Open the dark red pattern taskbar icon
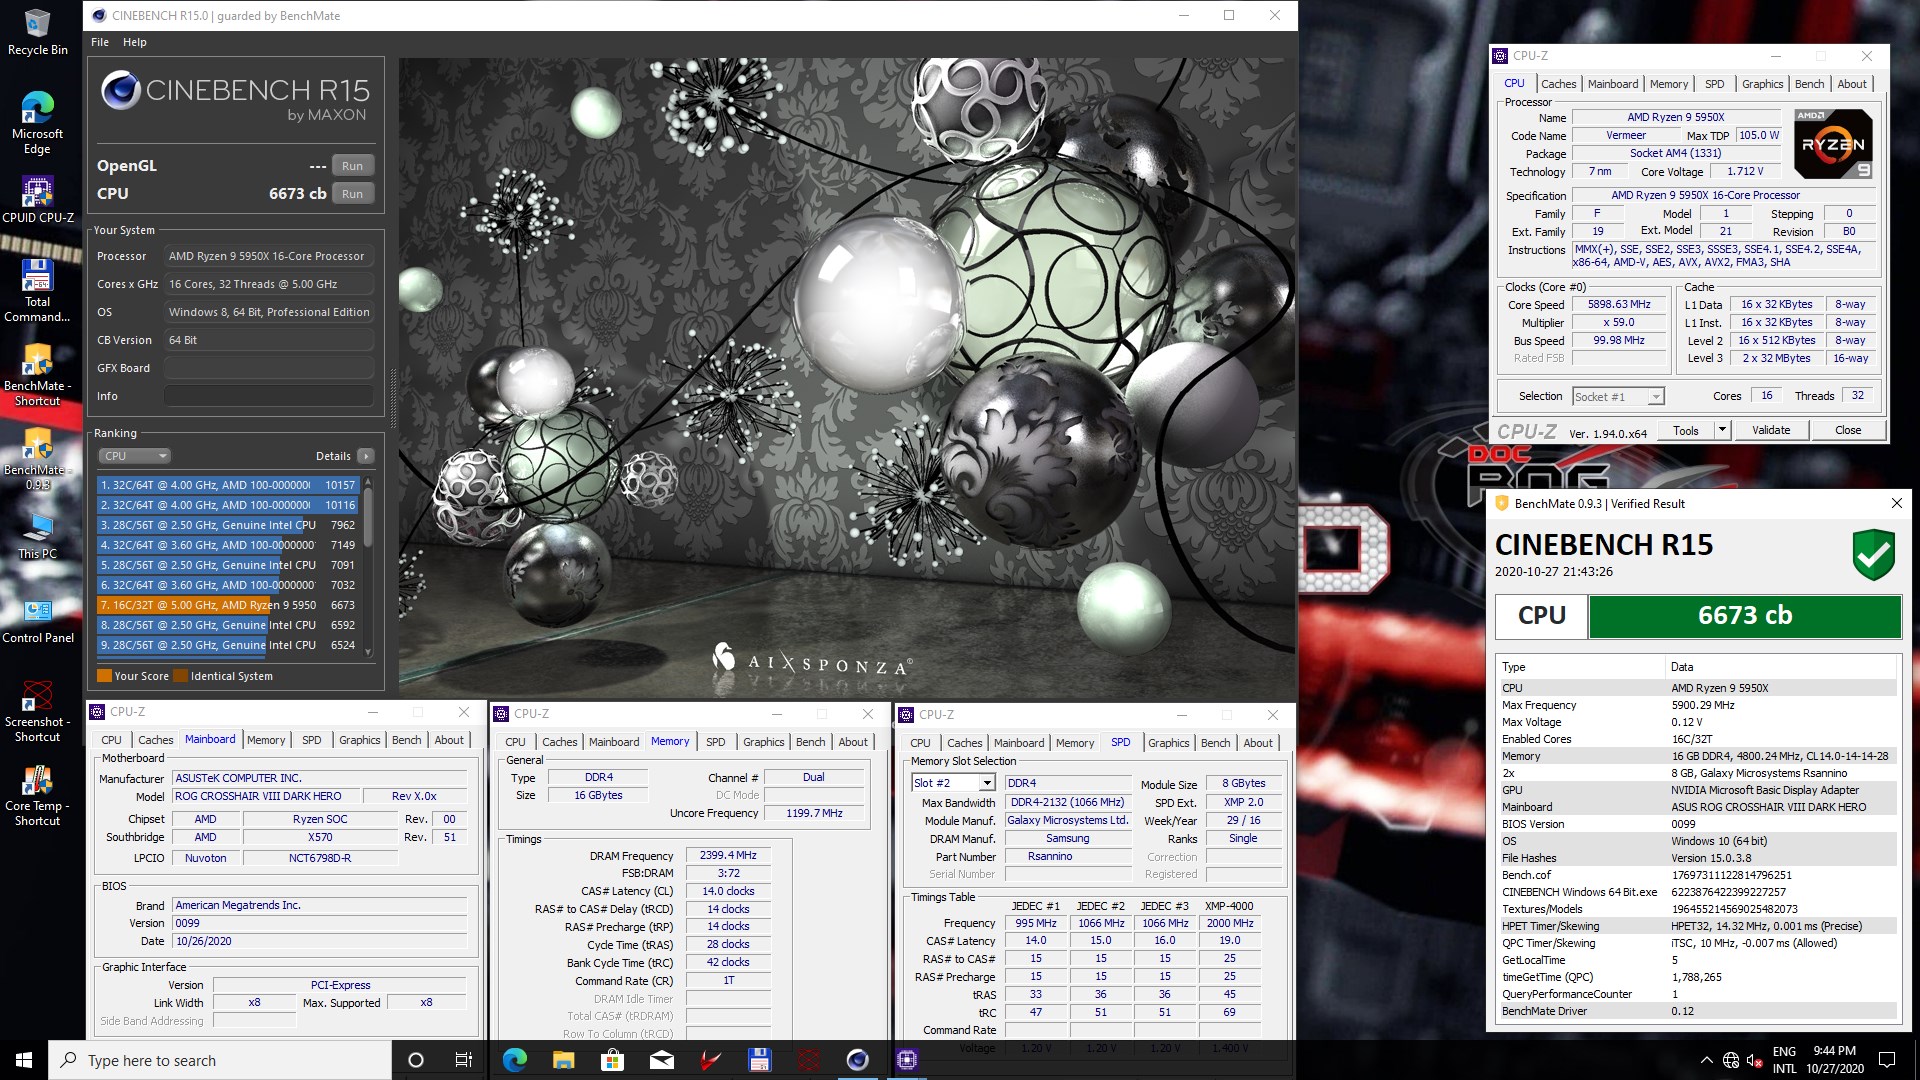 coord(808,1060)
